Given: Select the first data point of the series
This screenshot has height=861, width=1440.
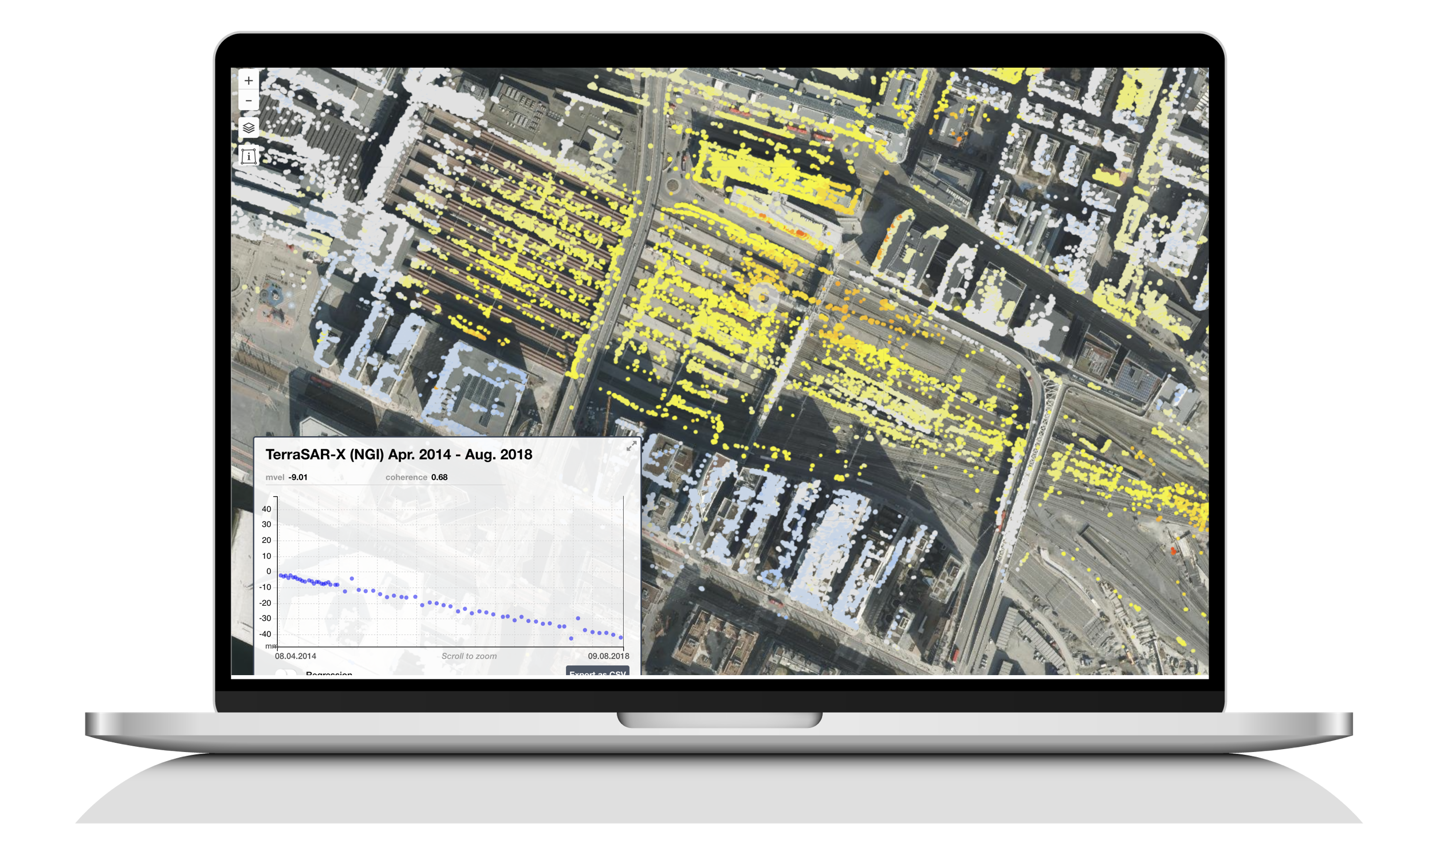Looking at the screenshot, I should click(280, 575).
